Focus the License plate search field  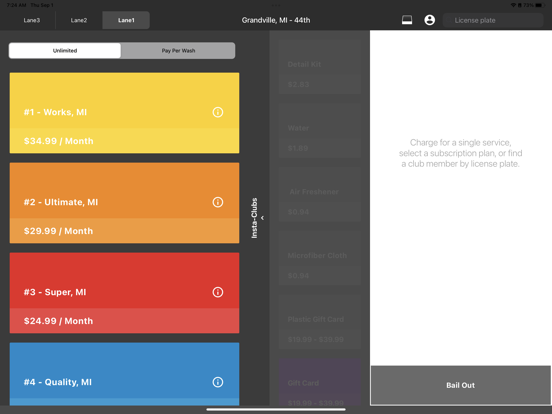coord(493,20)
